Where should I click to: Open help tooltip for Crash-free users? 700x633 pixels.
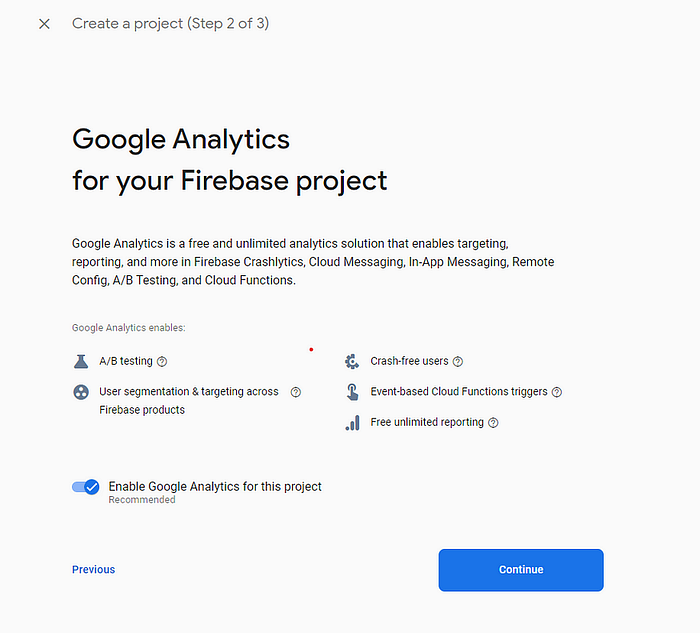(x=458, y=361)
